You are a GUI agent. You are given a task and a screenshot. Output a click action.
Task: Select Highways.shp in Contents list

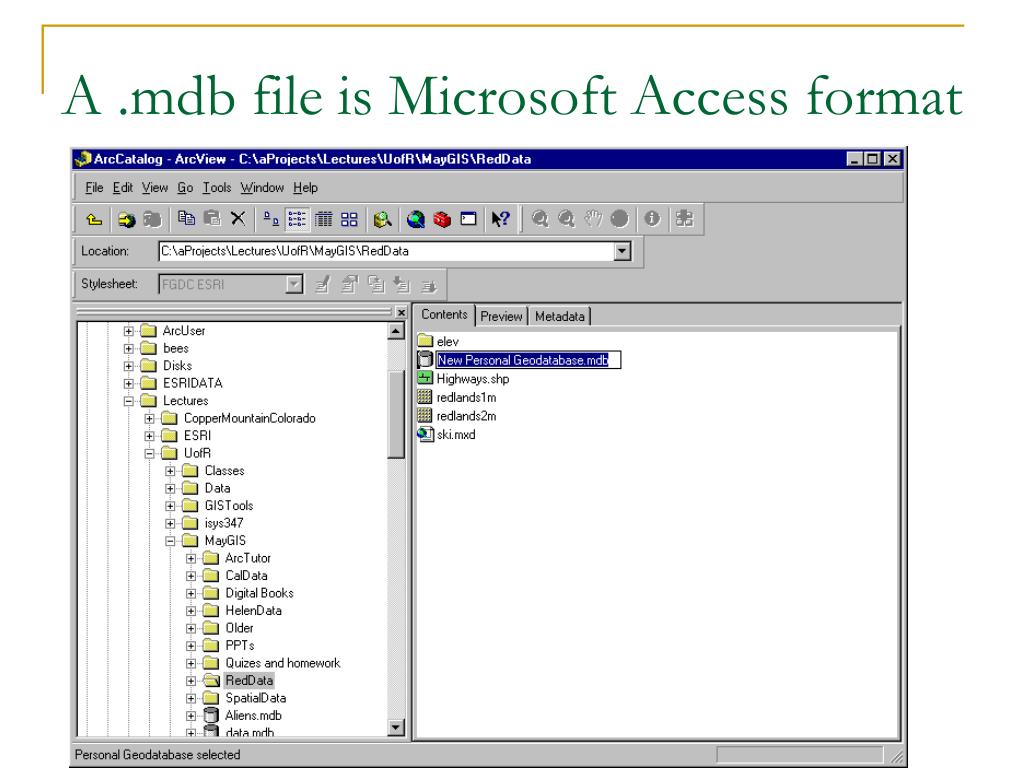point(473,379)
